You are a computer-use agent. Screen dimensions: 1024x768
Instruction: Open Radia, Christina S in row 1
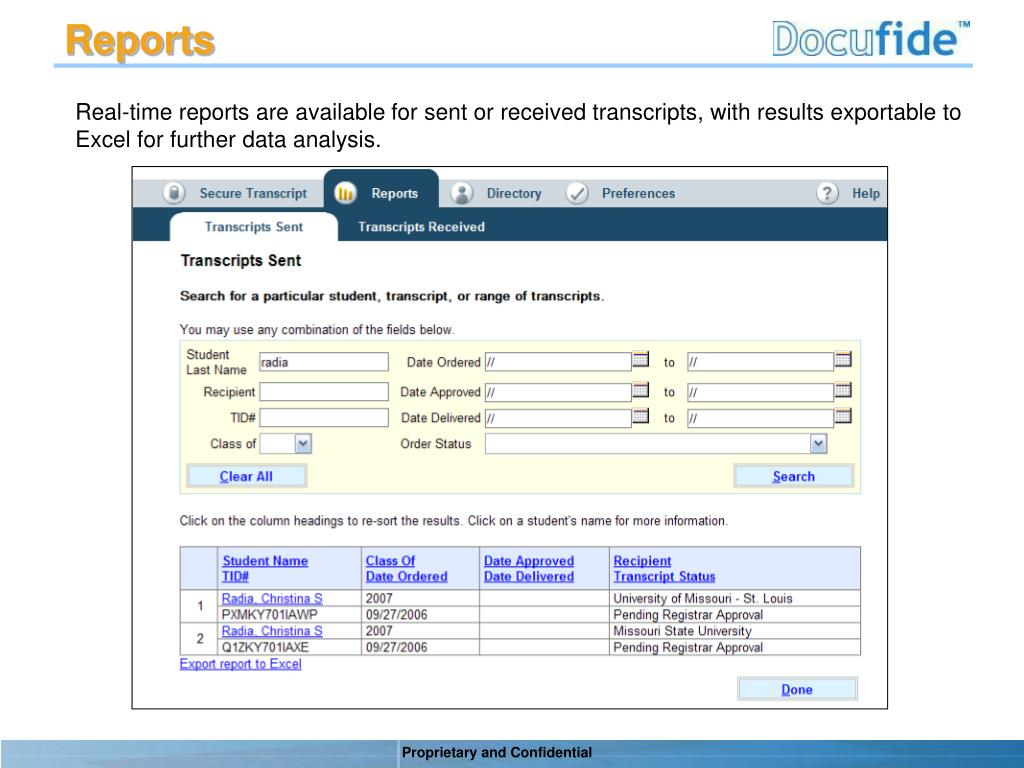[x=272, y=598]
